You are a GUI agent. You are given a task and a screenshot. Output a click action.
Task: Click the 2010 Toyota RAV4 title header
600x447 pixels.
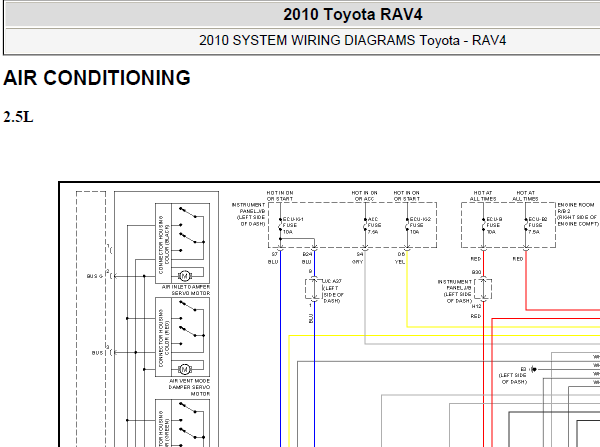point(352,15)
